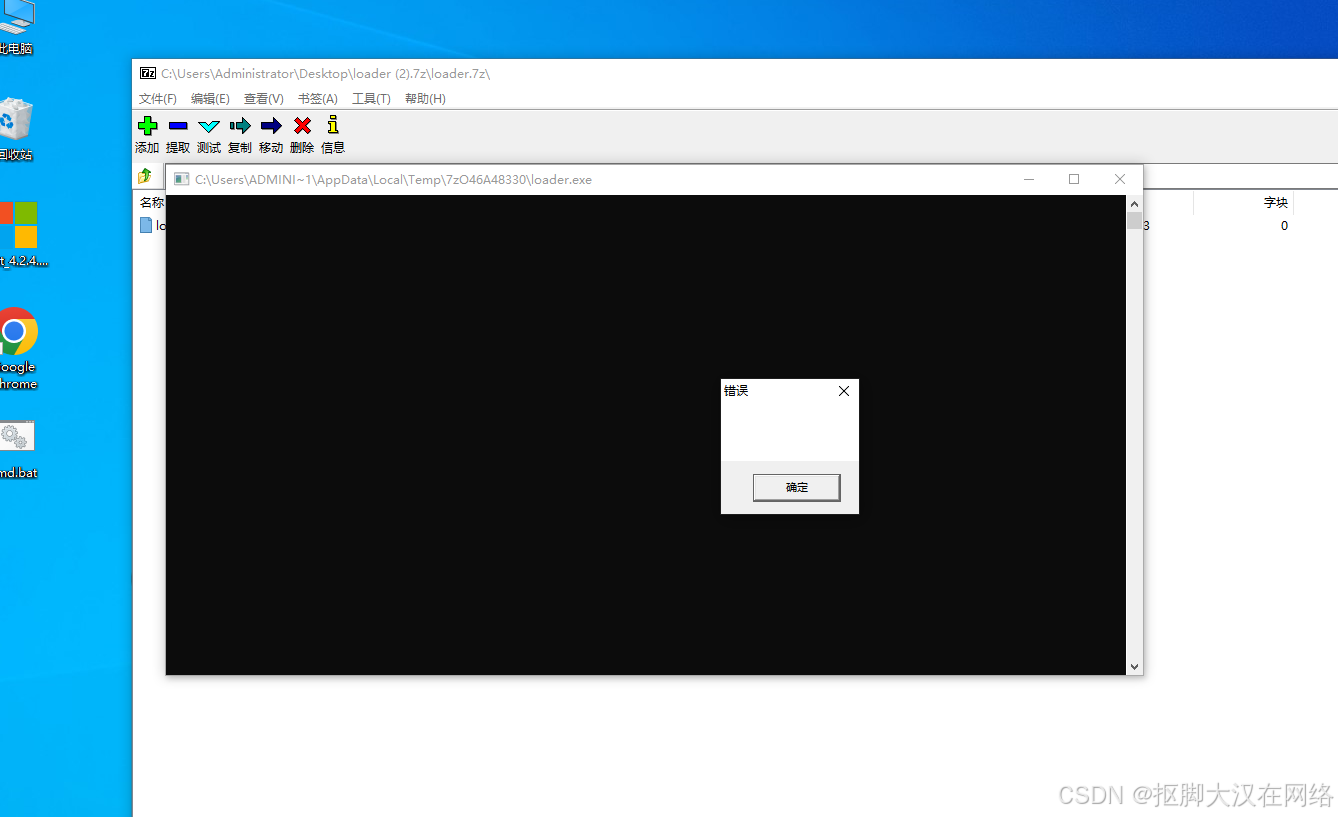This screenshot has width=1338, height=817.
Task: Select the loader file icon in list
Action: click(x=146, y=225)
